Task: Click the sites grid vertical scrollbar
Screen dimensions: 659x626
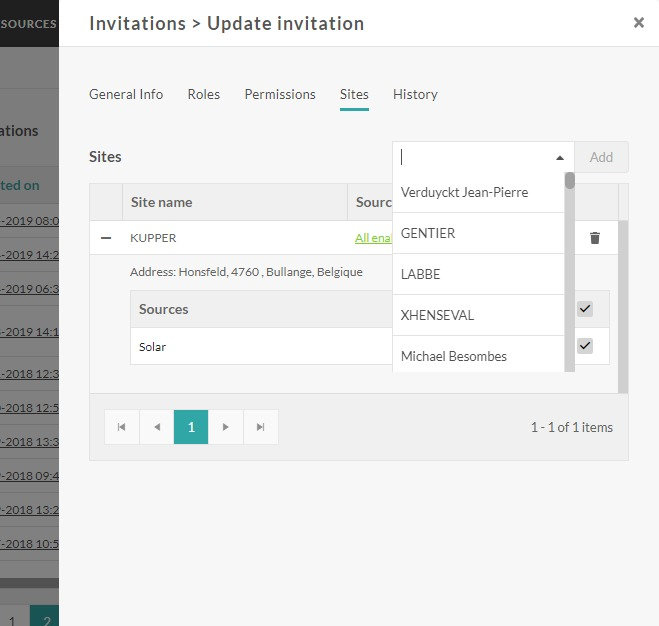Action: [x=623, y=307]
